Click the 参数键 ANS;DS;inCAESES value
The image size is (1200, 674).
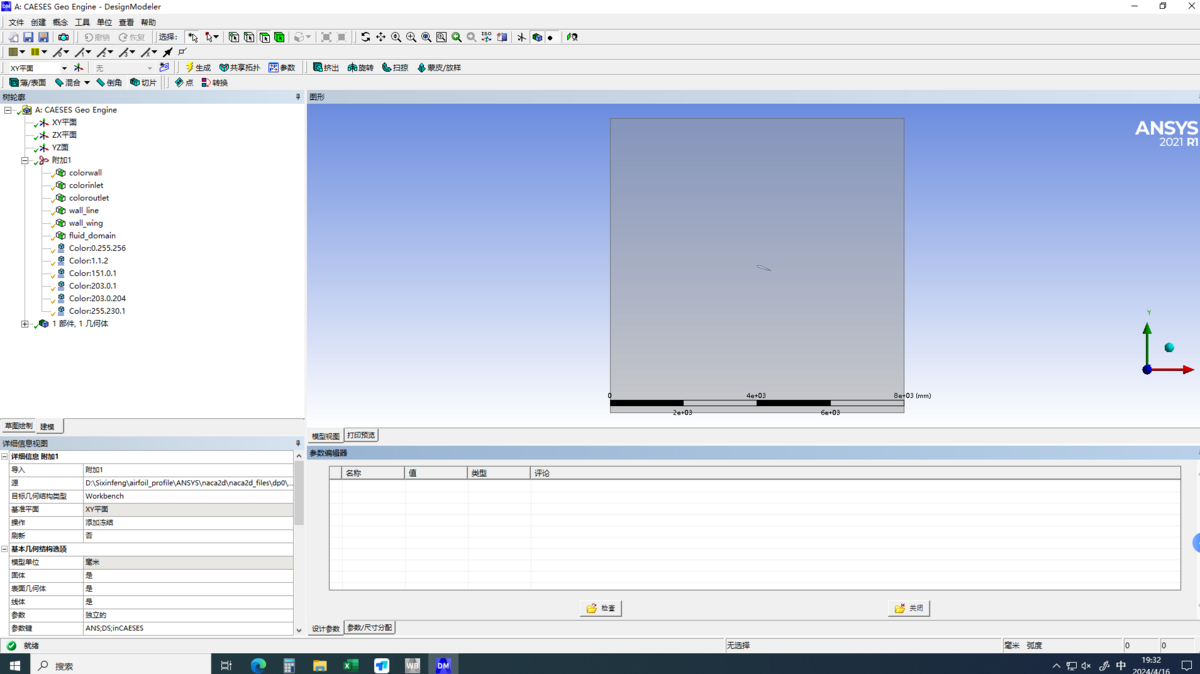pyautogui.click(x=188, y=628)
